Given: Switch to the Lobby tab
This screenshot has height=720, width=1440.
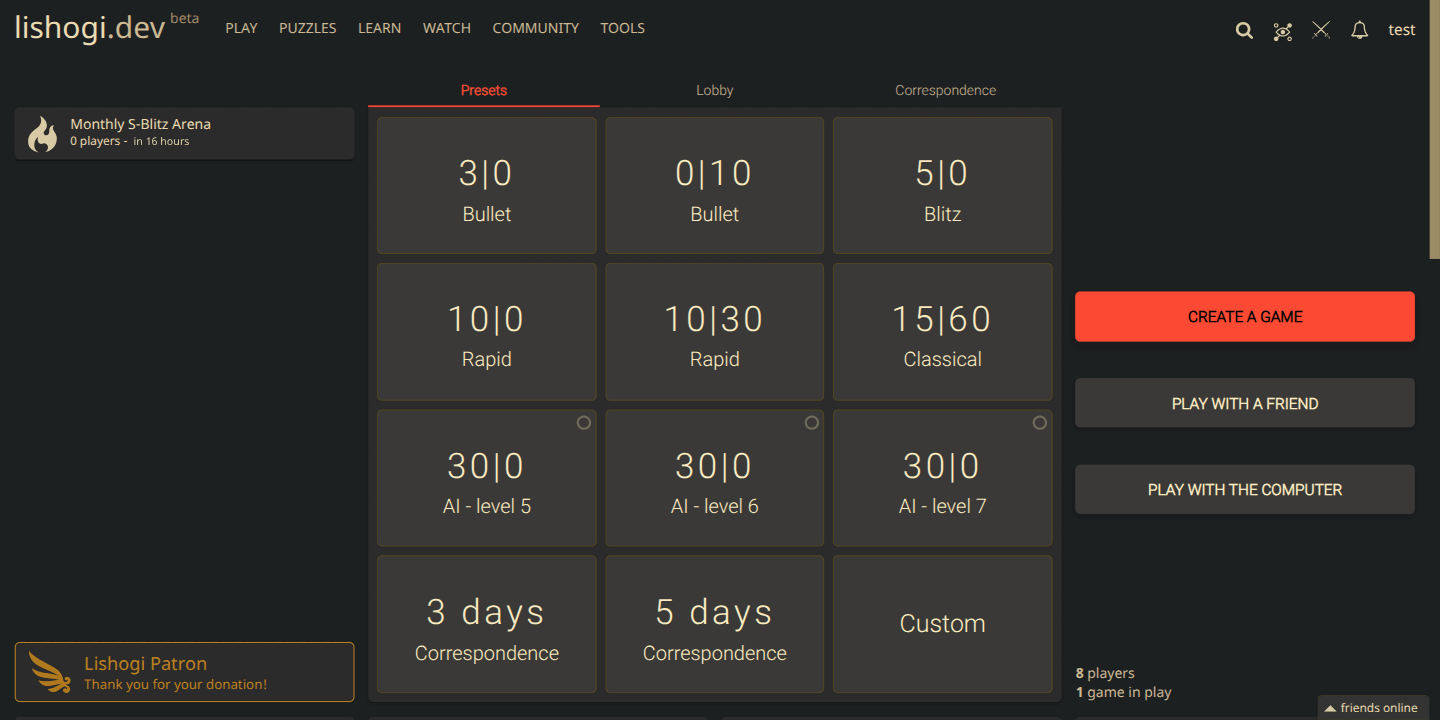Looking at the screenshot, I should click(714, 90).
